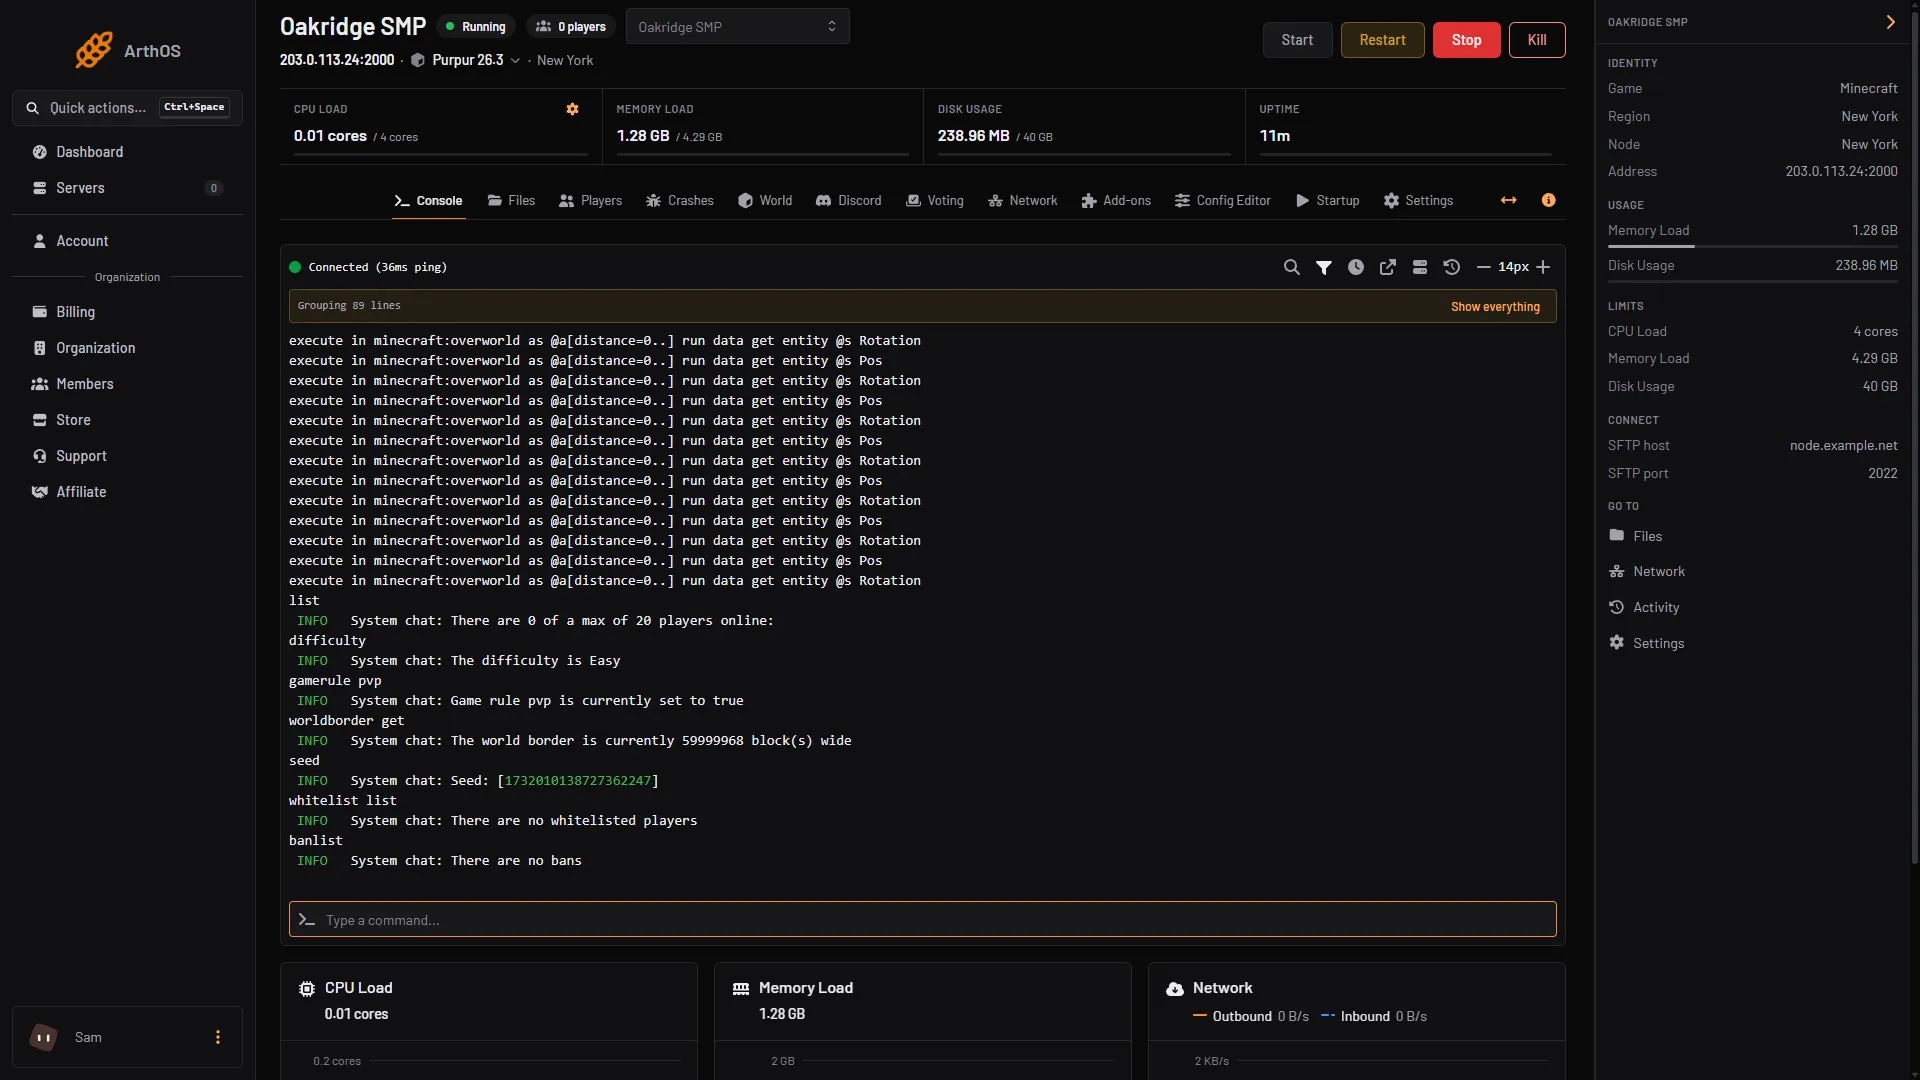
Task: Toggle wide layout double-arrow icon
Action: pos(1509,201)
